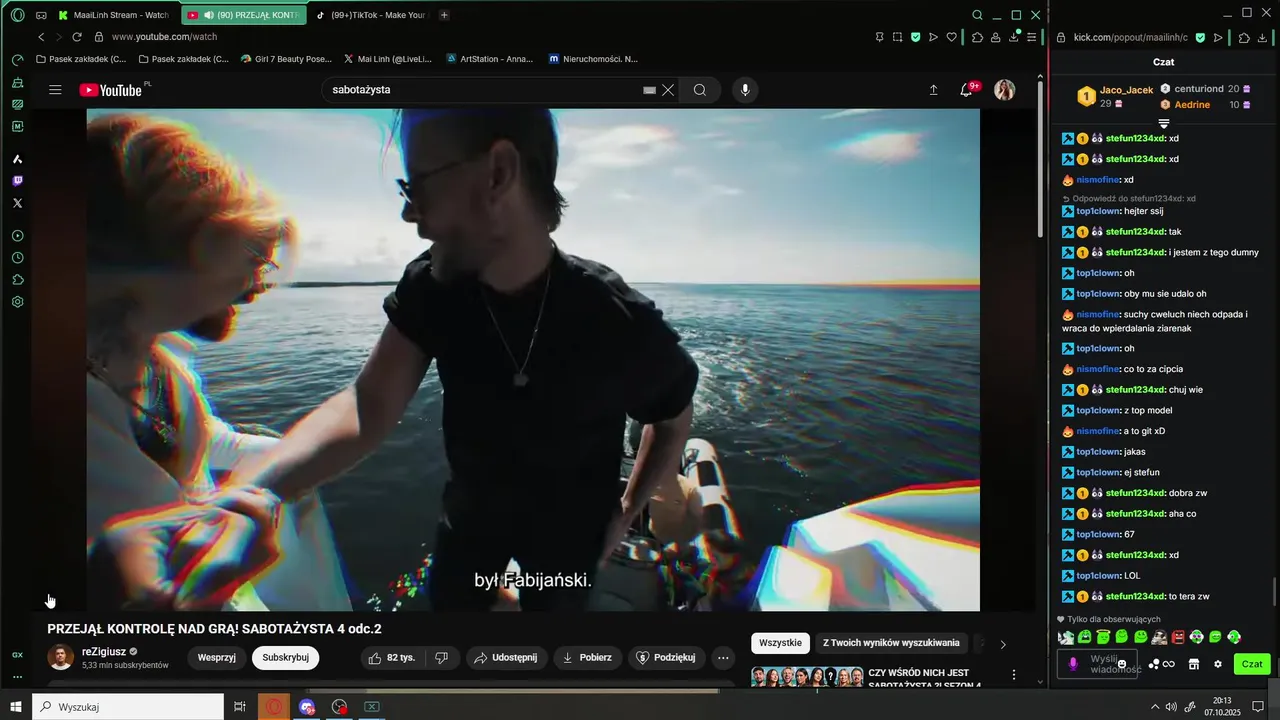Viewport: 1280px width, 720px height.
Task: Open the recommended Sabotażysta video thumbnail
Action: coord(807,677)
